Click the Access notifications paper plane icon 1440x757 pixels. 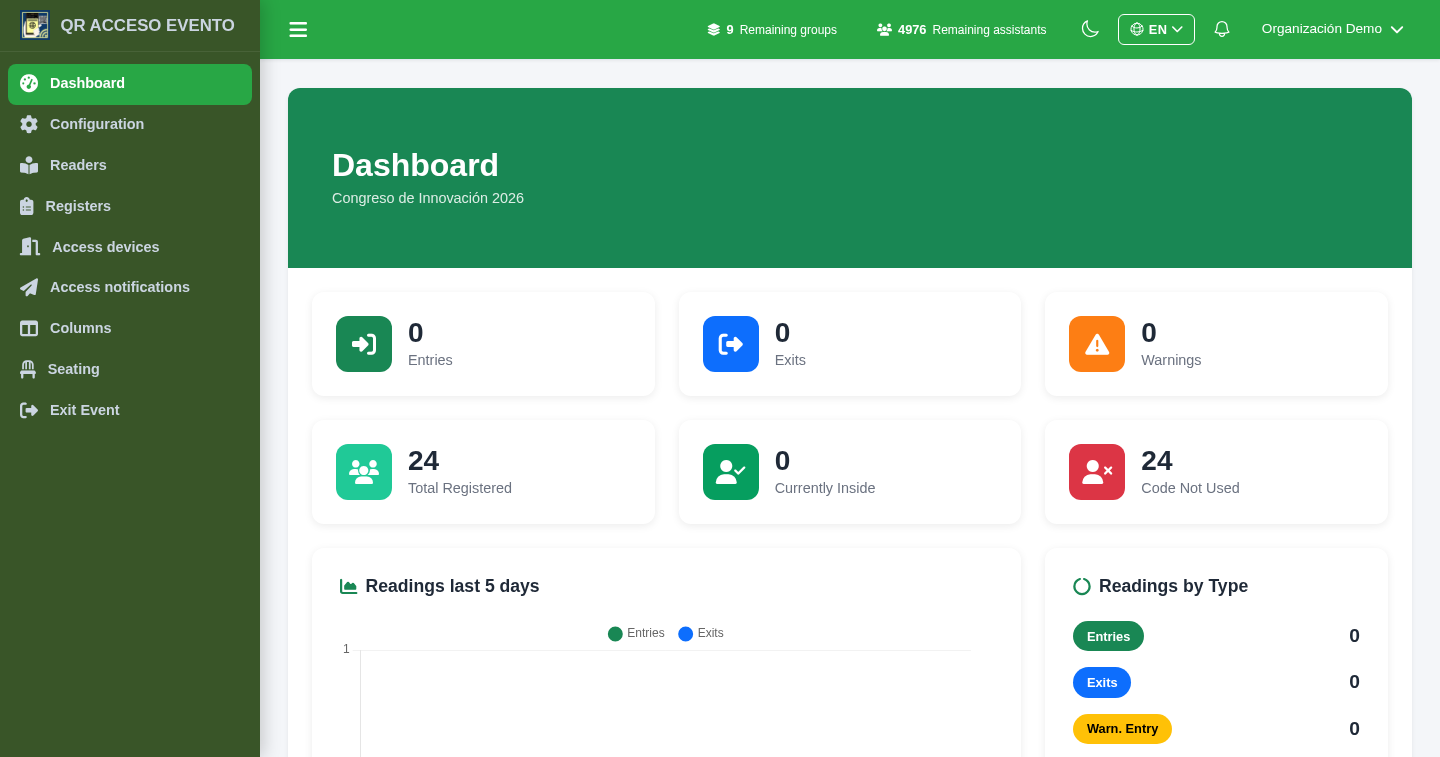click(29, 287)
